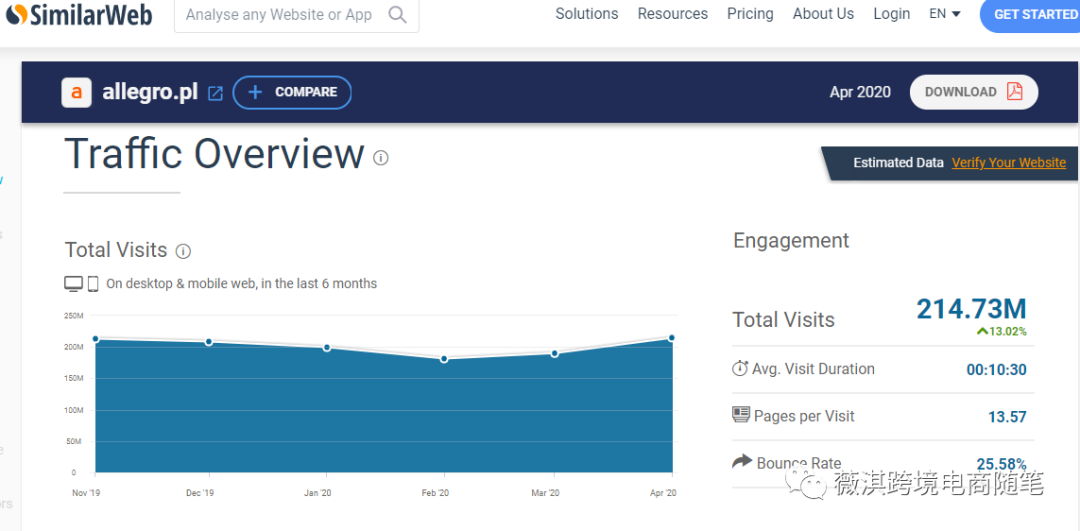This screenshot has height=531, width=1080.
Task: Open the About Us page
Action: 823,14
